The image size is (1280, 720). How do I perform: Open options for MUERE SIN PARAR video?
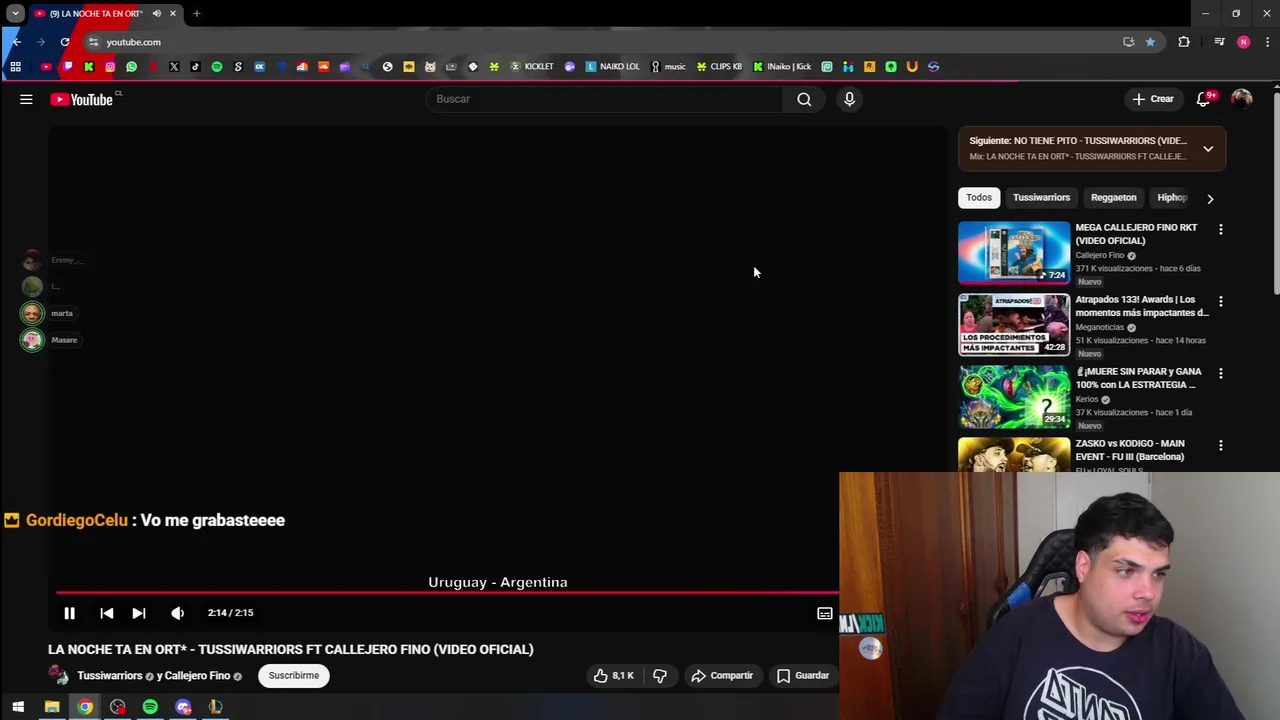pyautogui.click(x=1220, y=373)
